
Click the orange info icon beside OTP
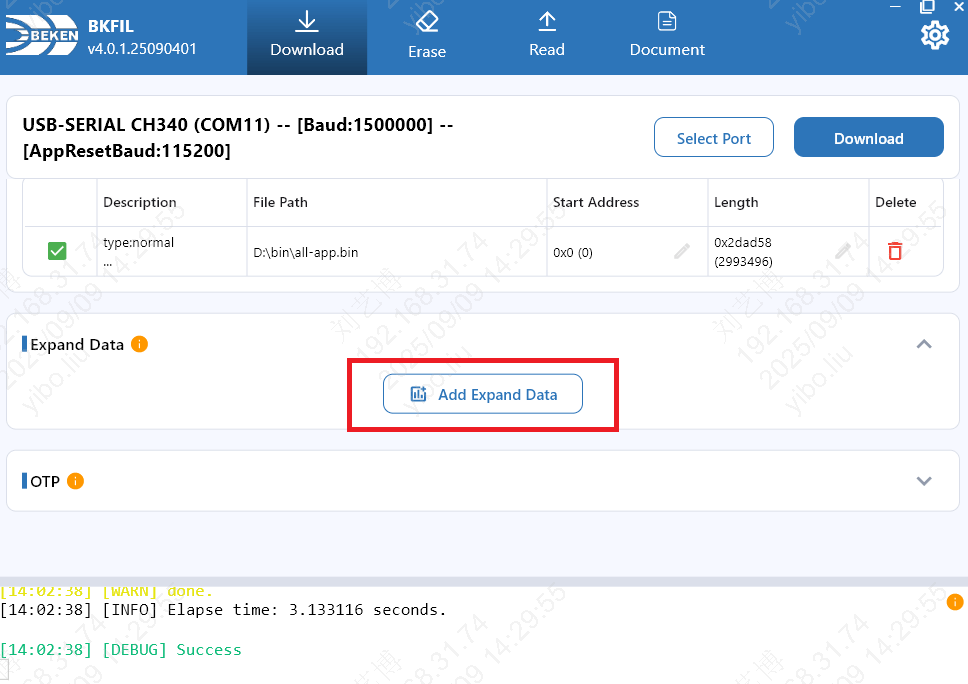(x=76, y=481)
